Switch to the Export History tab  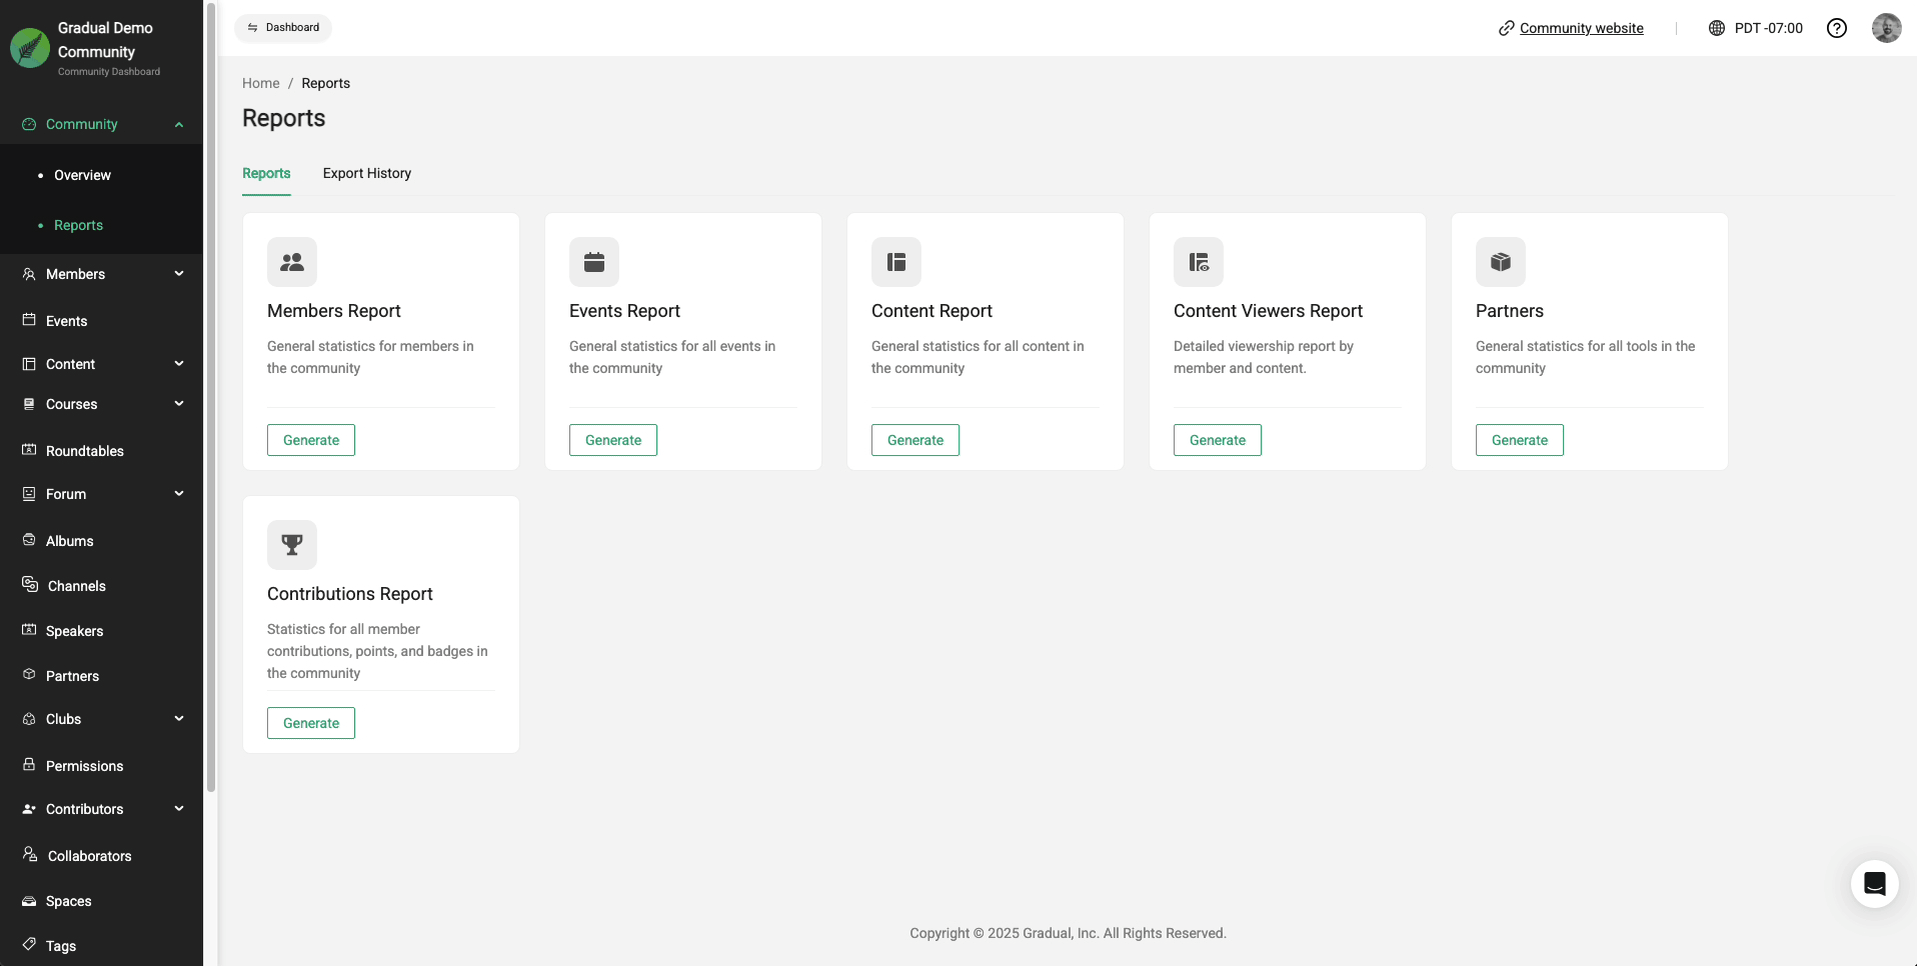click(367, 173)
